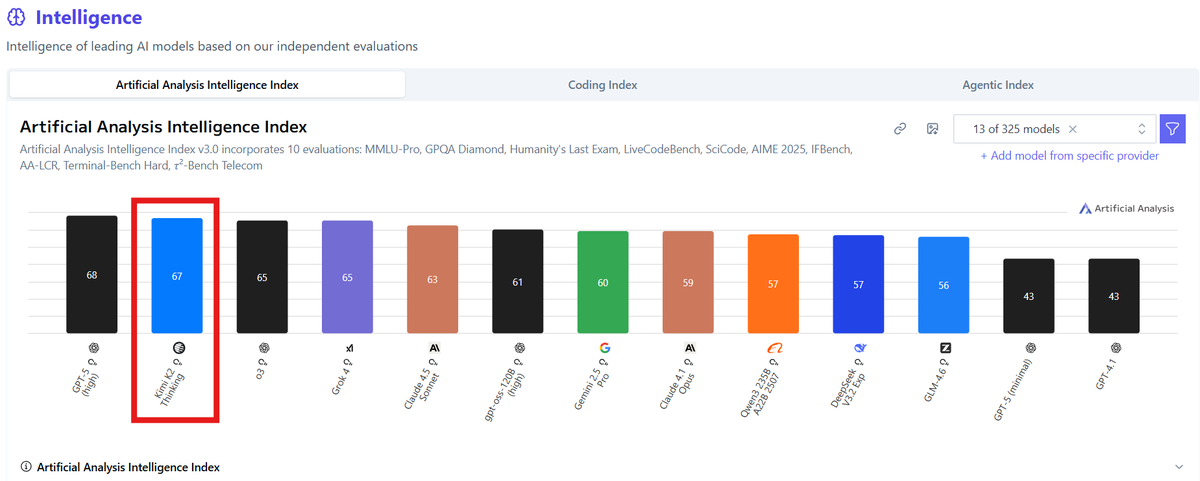The height and width of the screenshot is (481, 1200).
Task: Click the Qwen3 235B provider logo
Action: pos(774,348)
